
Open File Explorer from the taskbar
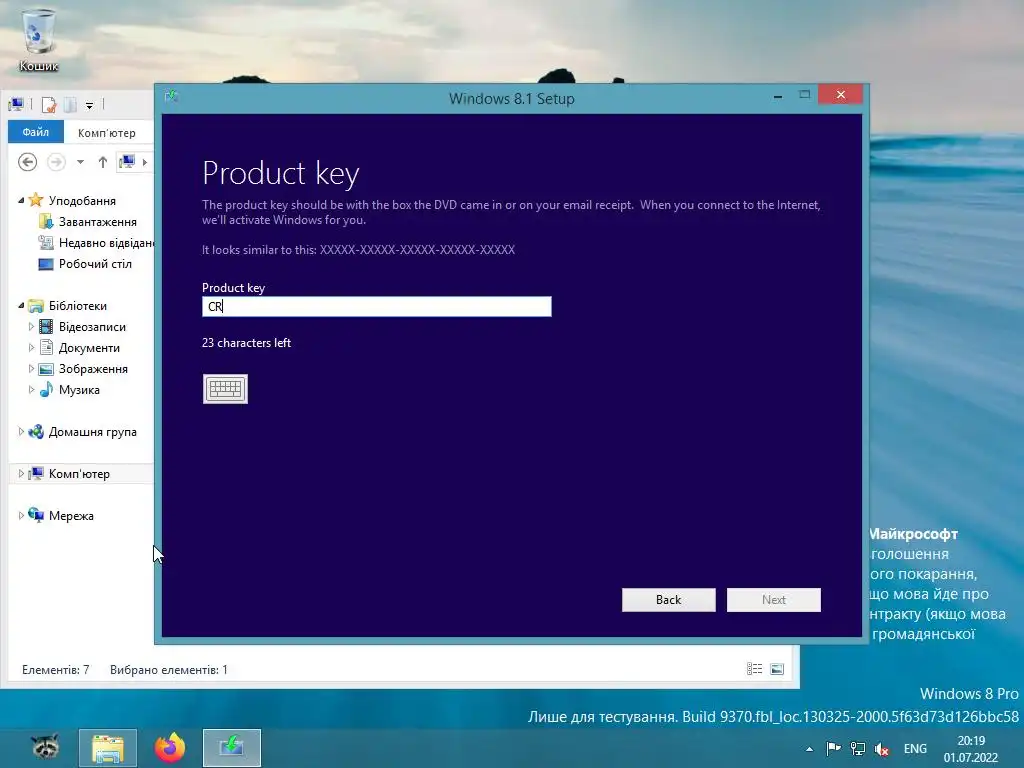coord(108,748)
